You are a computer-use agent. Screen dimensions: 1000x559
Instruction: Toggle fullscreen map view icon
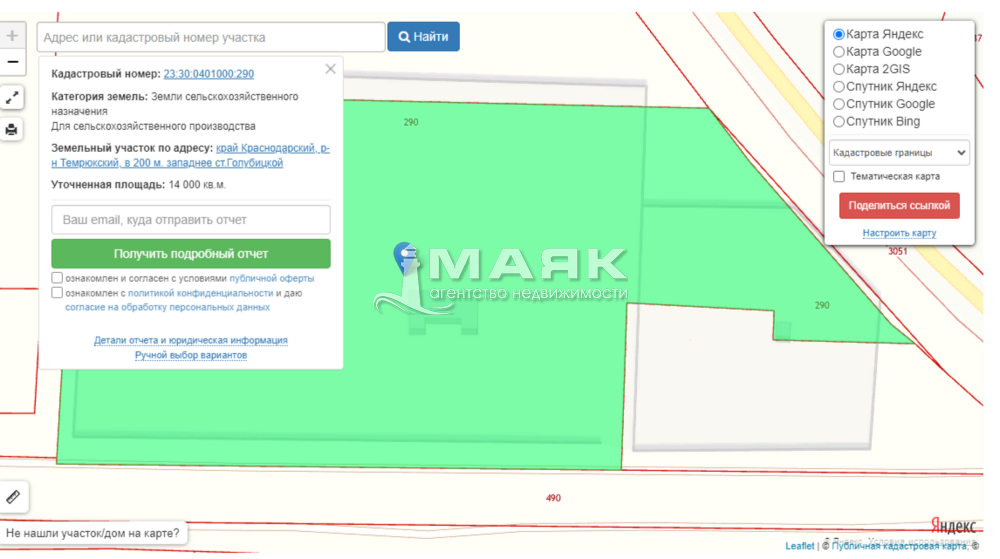click(12, 98)
